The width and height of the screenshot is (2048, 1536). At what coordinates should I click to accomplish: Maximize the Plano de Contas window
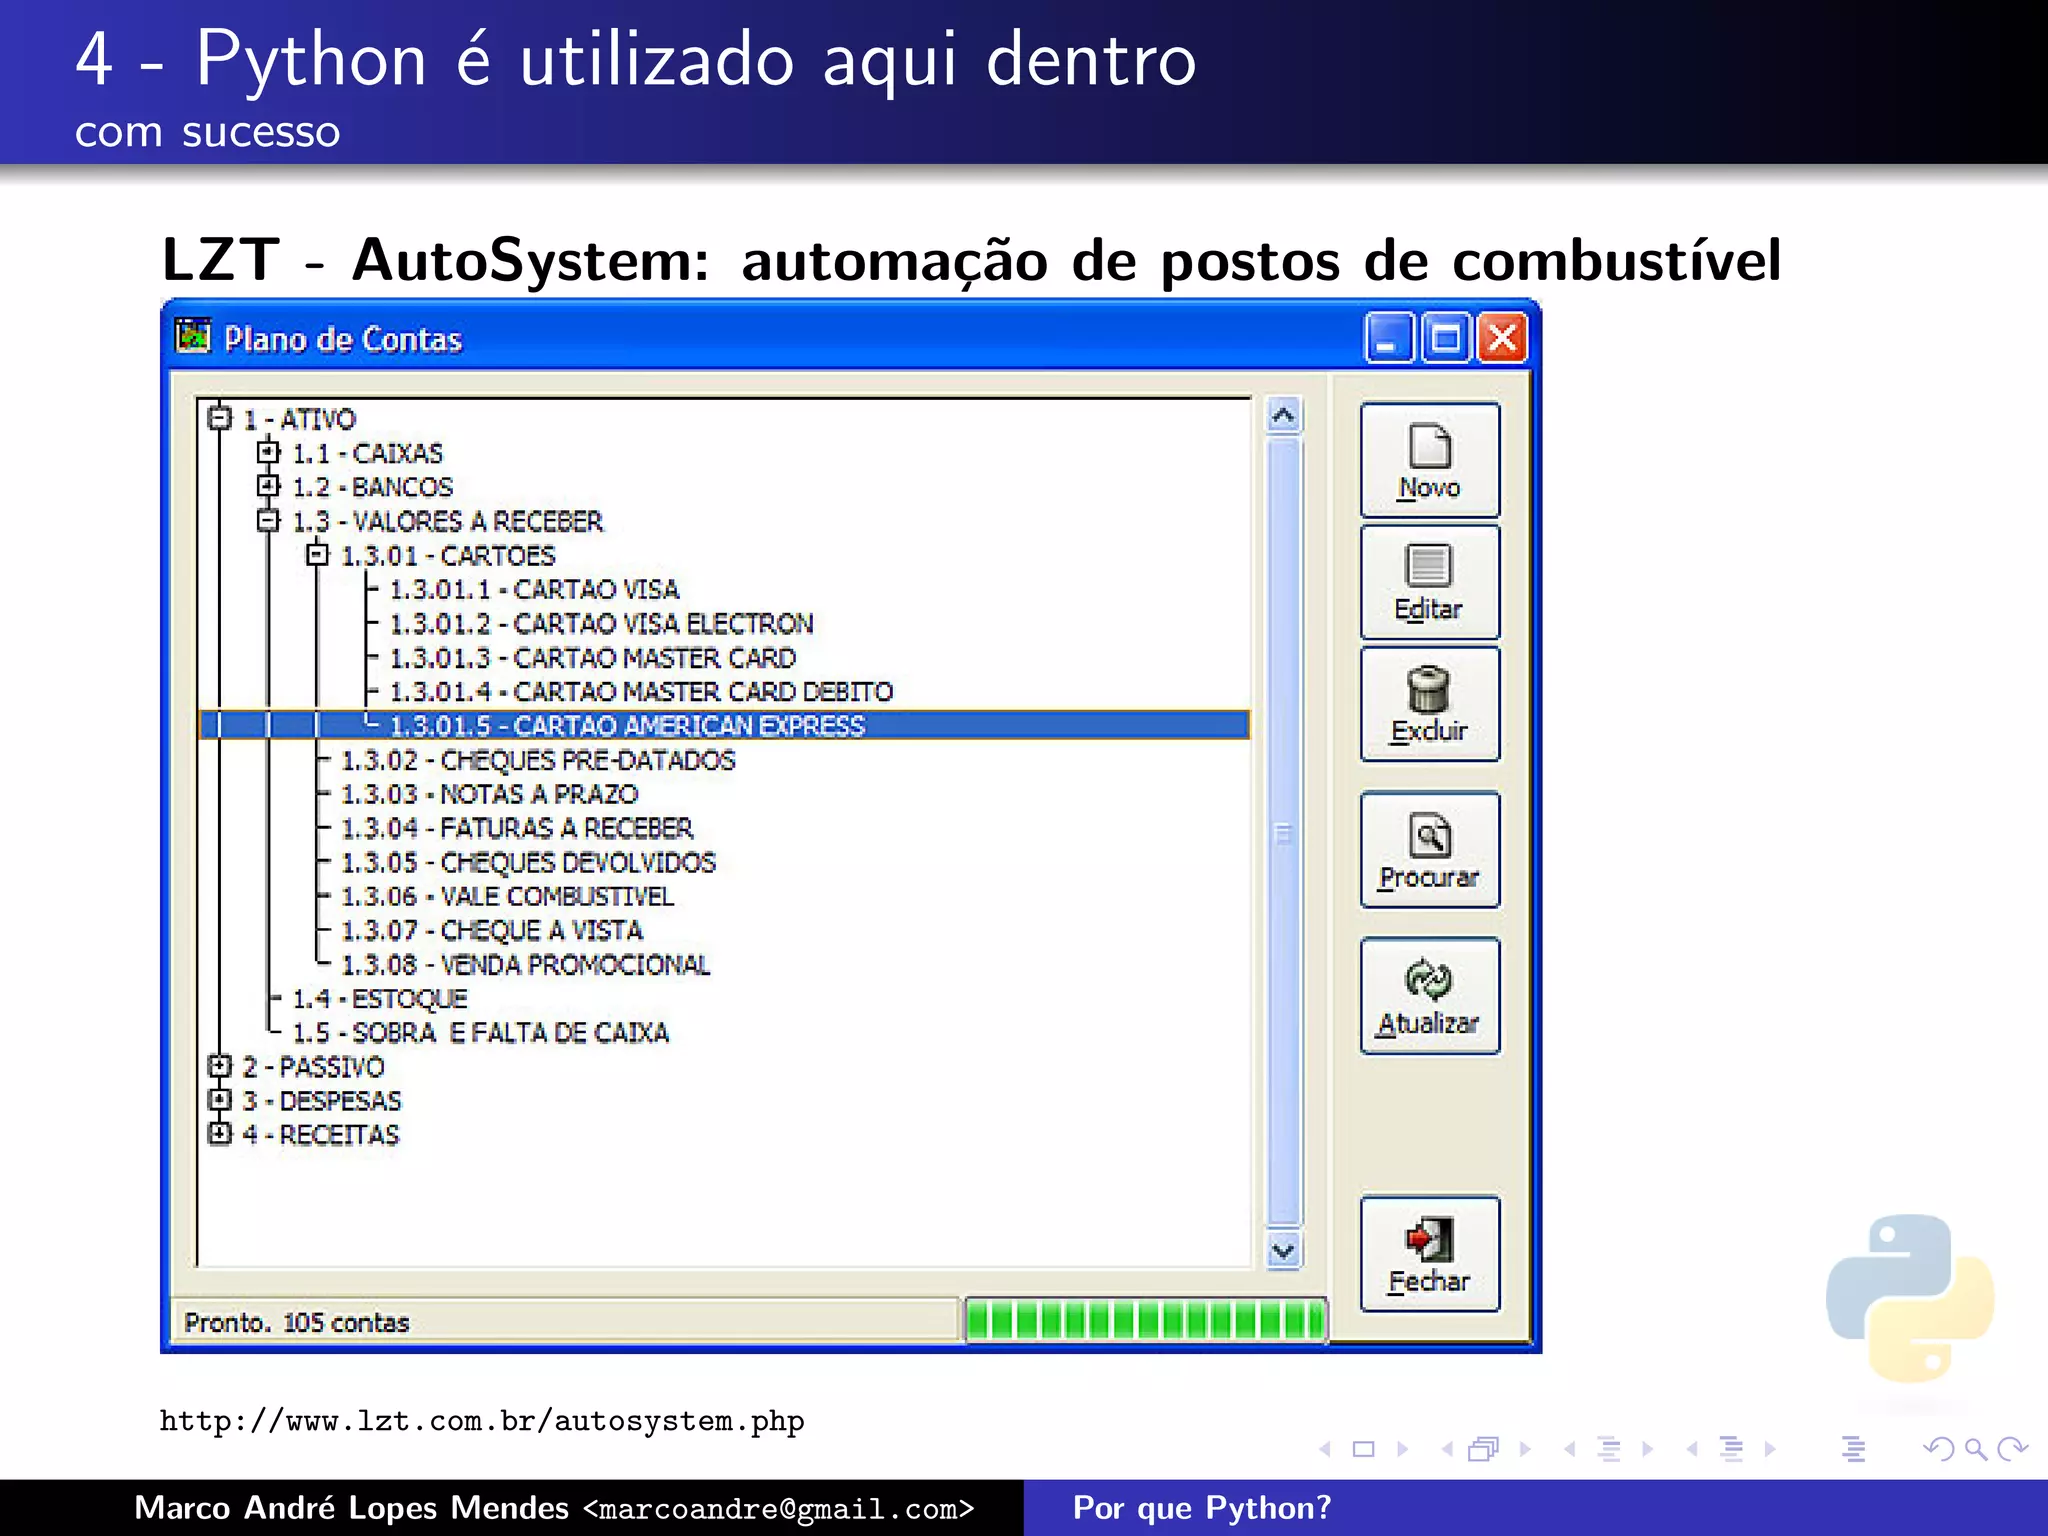[x=1445, y=338]
